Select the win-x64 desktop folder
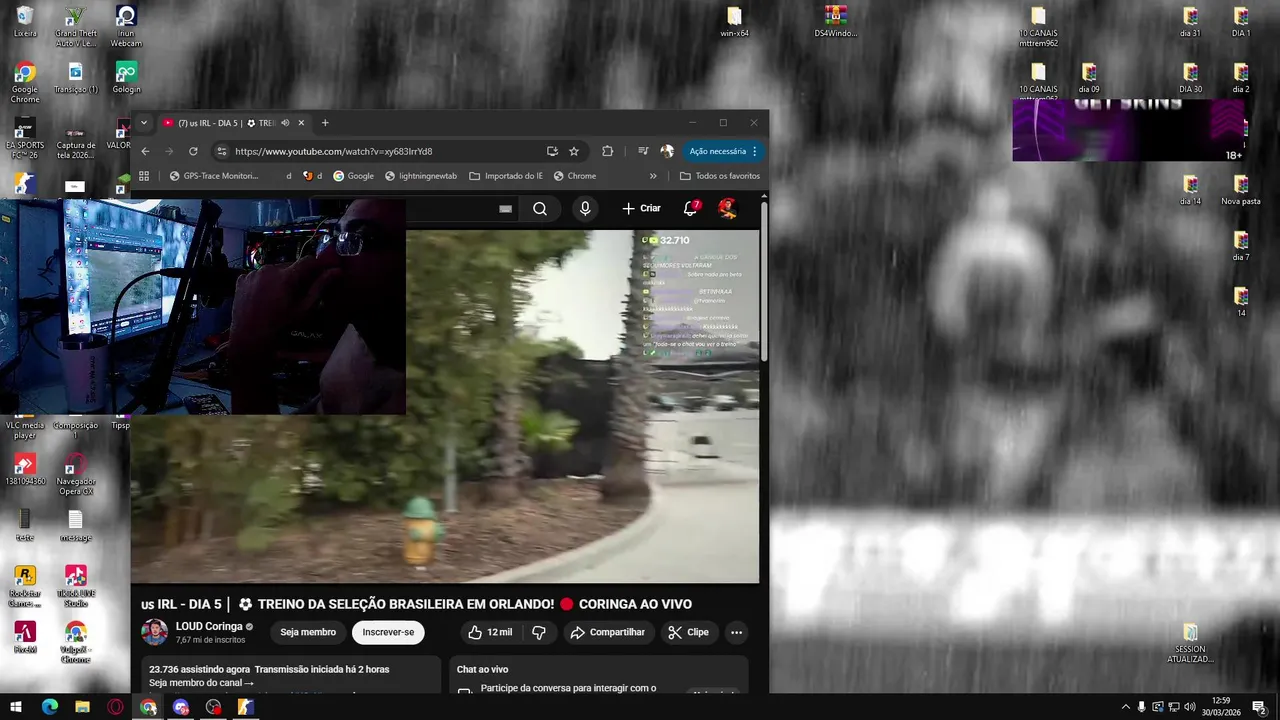This screenshot has height=720, width=1280. coord(734,22)
